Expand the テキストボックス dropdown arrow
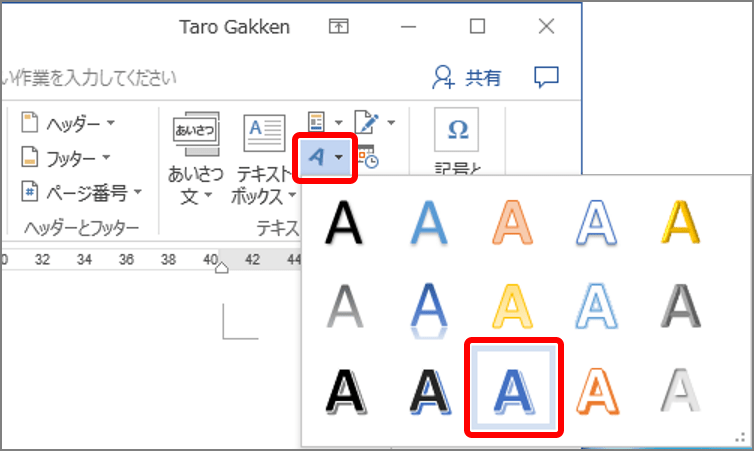This screenshot has height=451, width=754. click(x=292, y=195)
